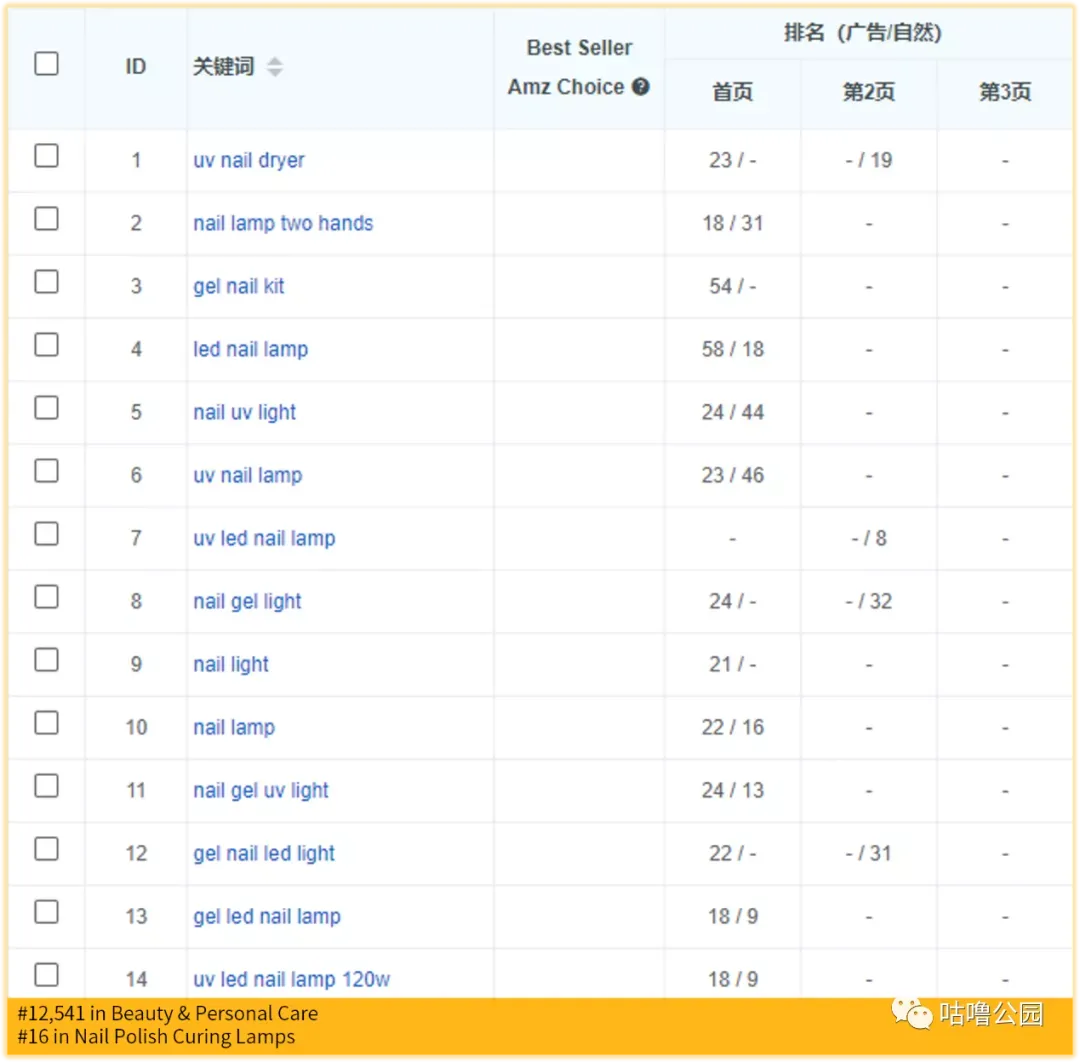Click the 关键词 header label

pyautogui.click(x=224, y=67)
